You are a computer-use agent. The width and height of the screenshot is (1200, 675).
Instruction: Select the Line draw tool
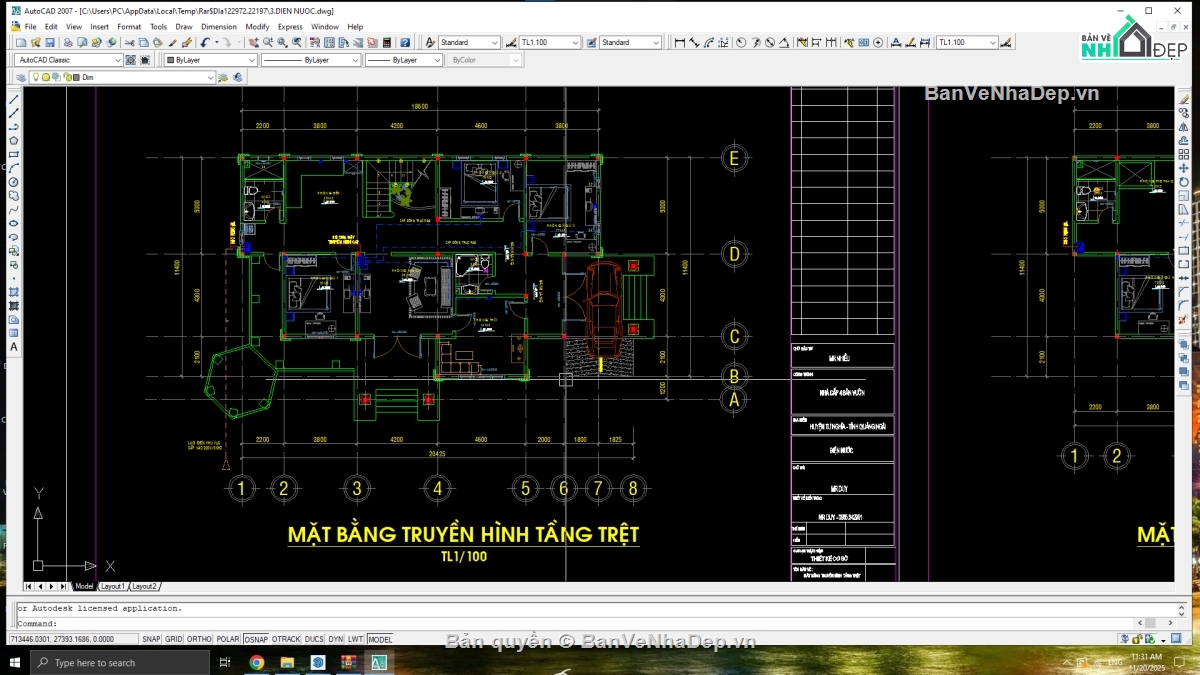pyautogui.click(x=14, y=100)
